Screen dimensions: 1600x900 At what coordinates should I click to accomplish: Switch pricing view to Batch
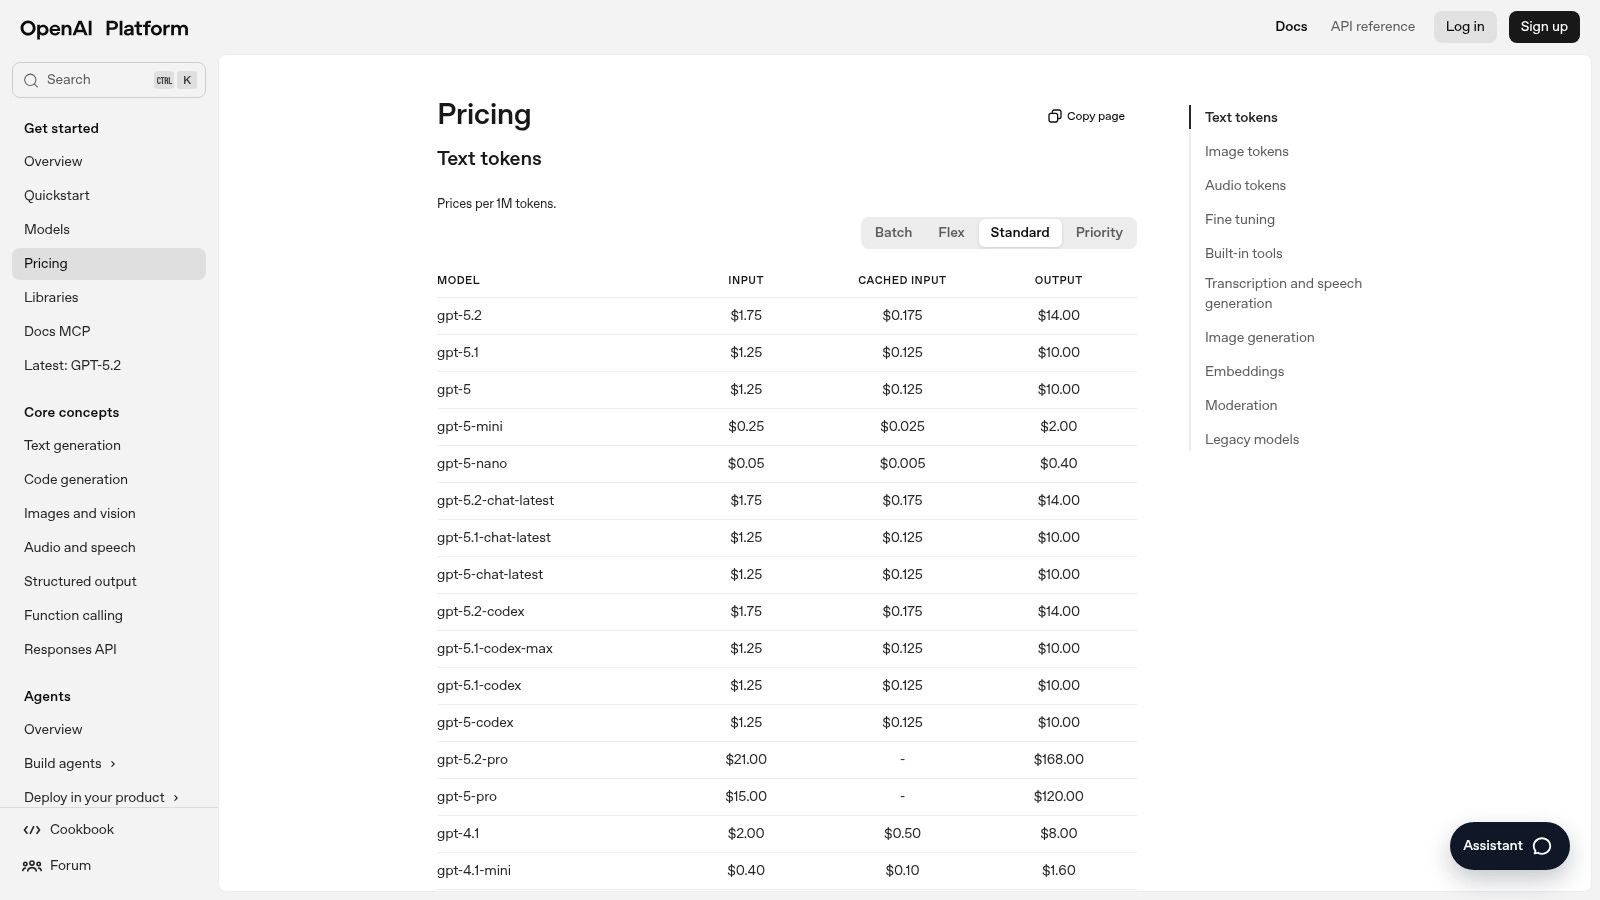(893, 232)
